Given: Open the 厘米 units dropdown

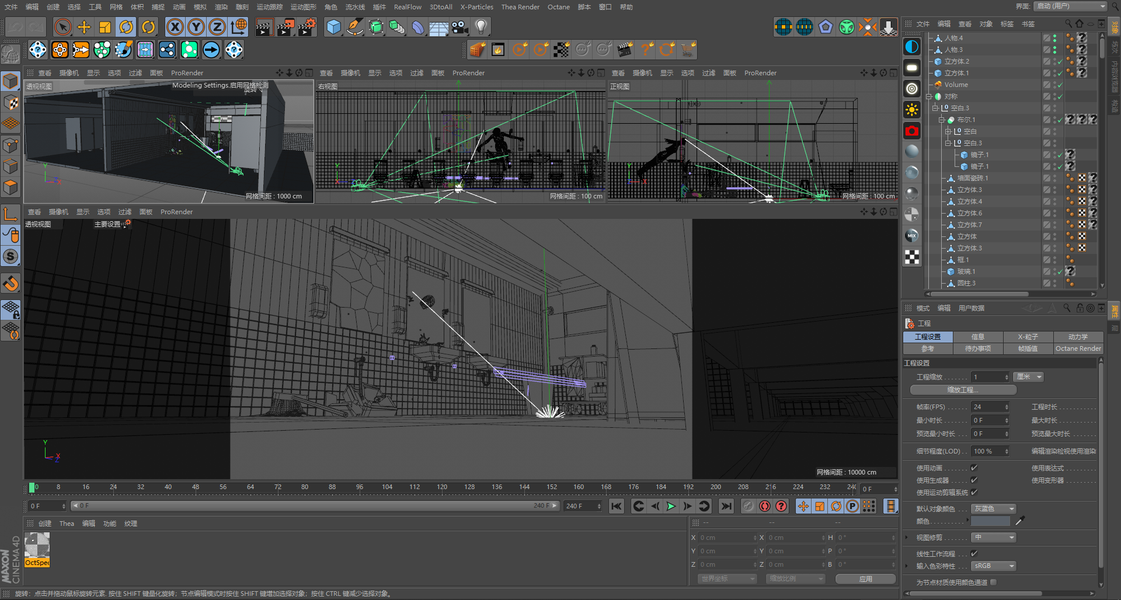Looking at the screenshot, I should point(1028,377).
